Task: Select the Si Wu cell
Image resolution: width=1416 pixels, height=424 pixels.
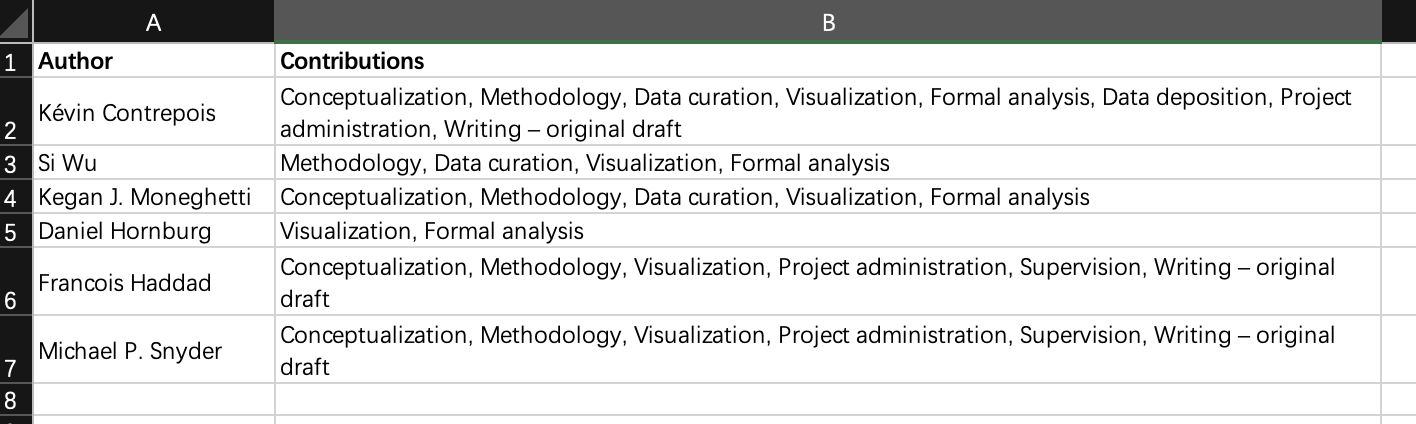Action: tap(153, 163)
